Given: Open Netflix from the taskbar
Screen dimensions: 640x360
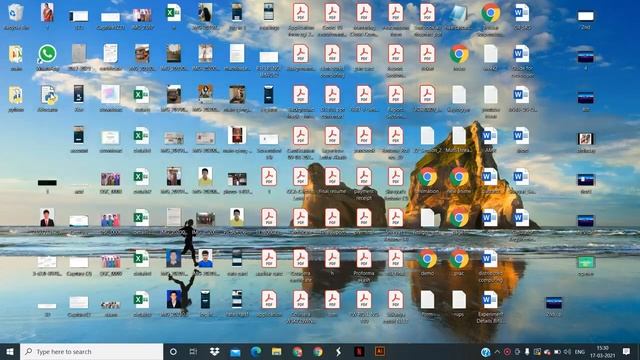Looking at the screenshot, I should tap(359, 351).
